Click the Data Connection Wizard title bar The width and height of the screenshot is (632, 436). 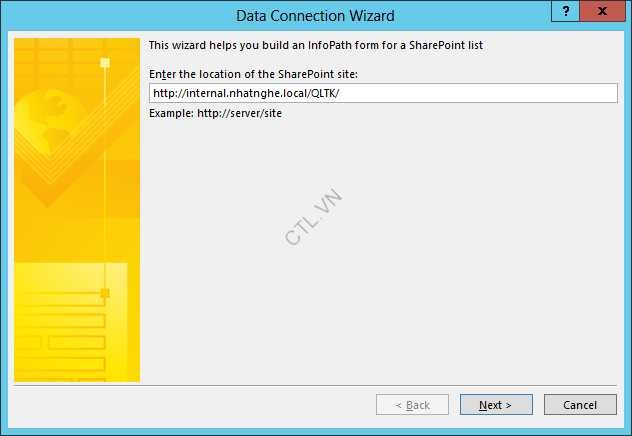[x=315, y=16]
